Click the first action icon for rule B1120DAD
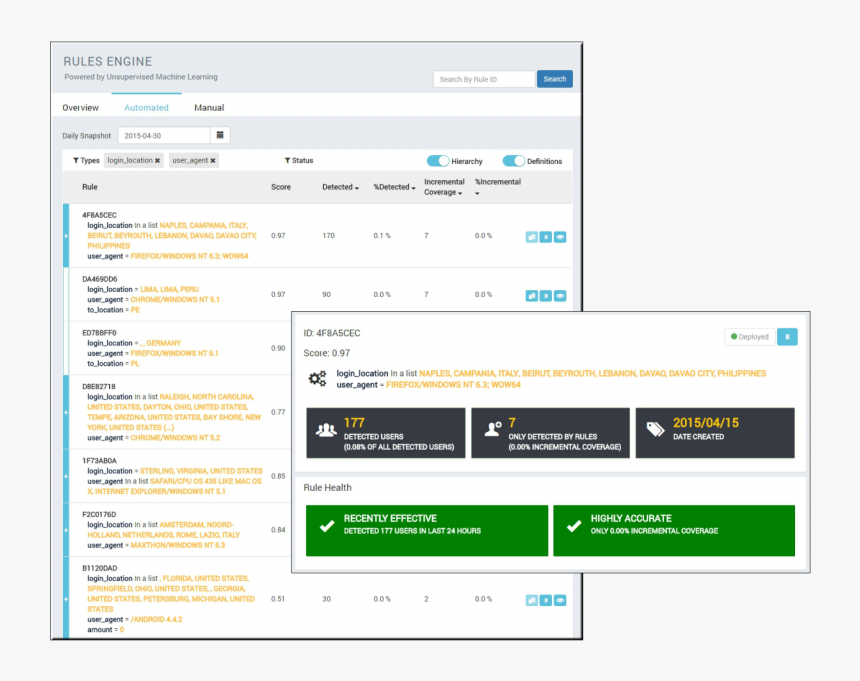 (x=532, y=600)
